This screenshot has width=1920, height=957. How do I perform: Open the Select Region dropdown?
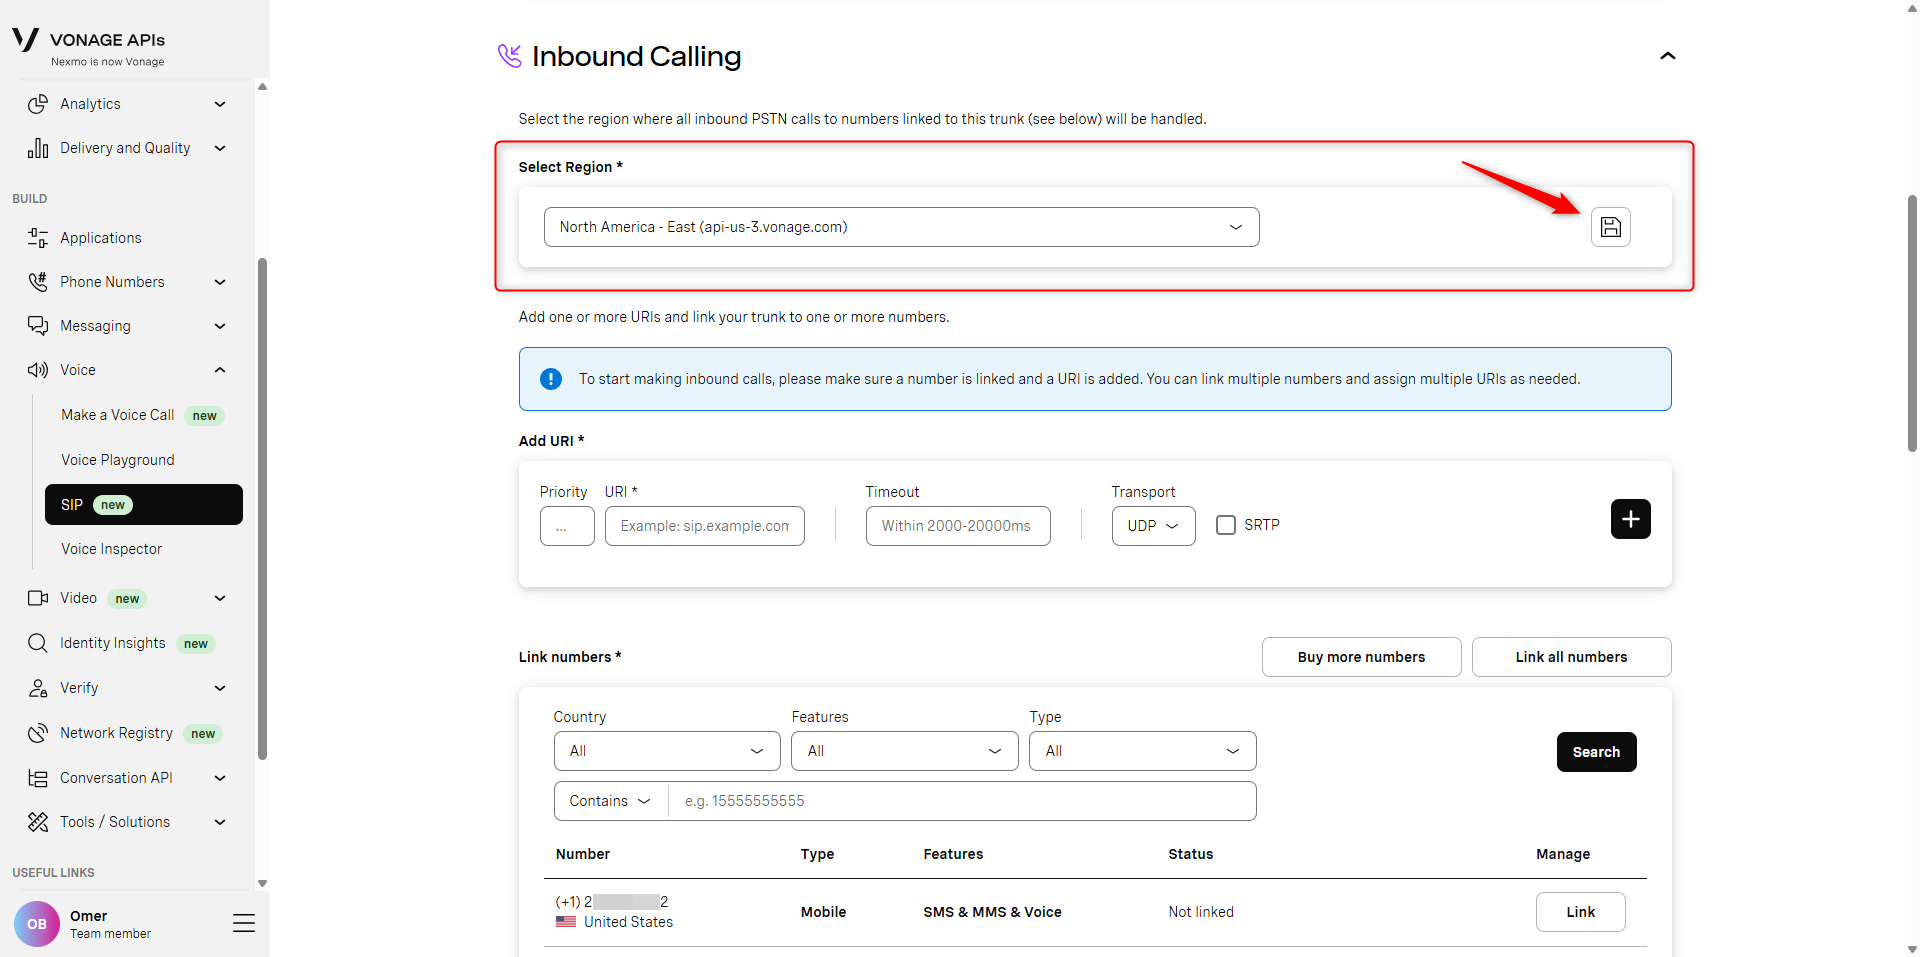pyautogui.click(x=901, y=227)
